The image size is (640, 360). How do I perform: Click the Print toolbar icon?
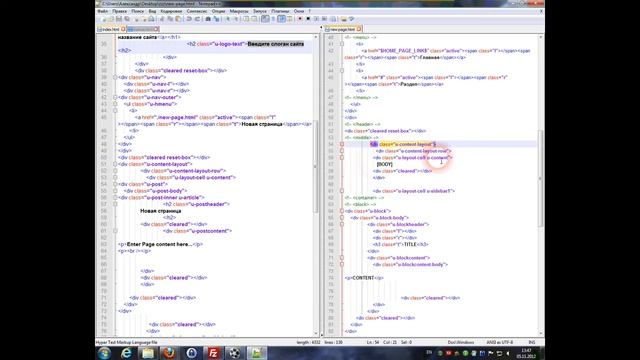tap(151, 19)
